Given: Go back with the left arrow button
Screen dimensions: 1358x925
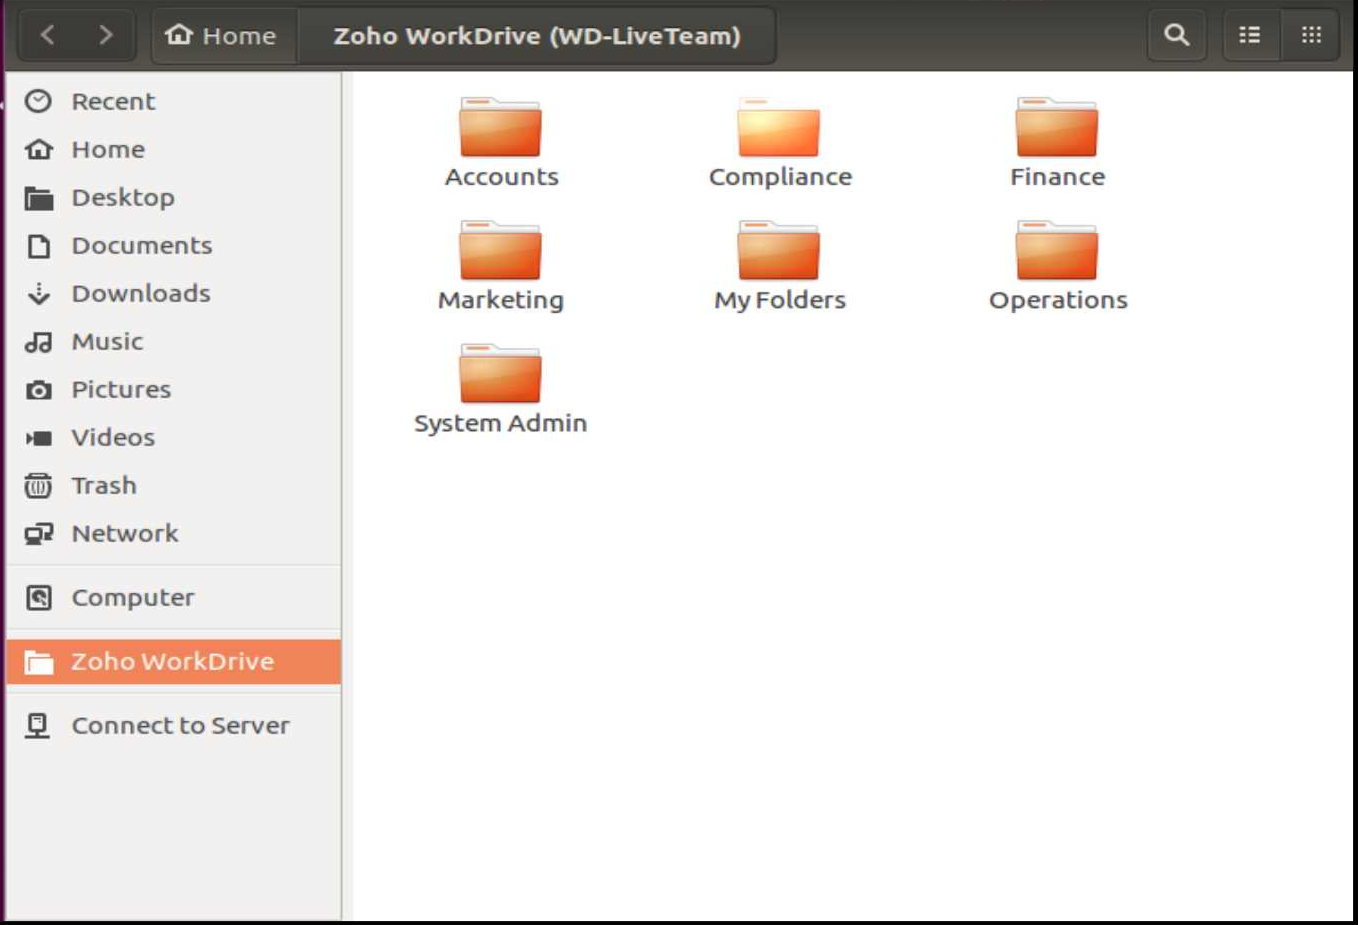Looking at the screenshot, I should 47,35.
